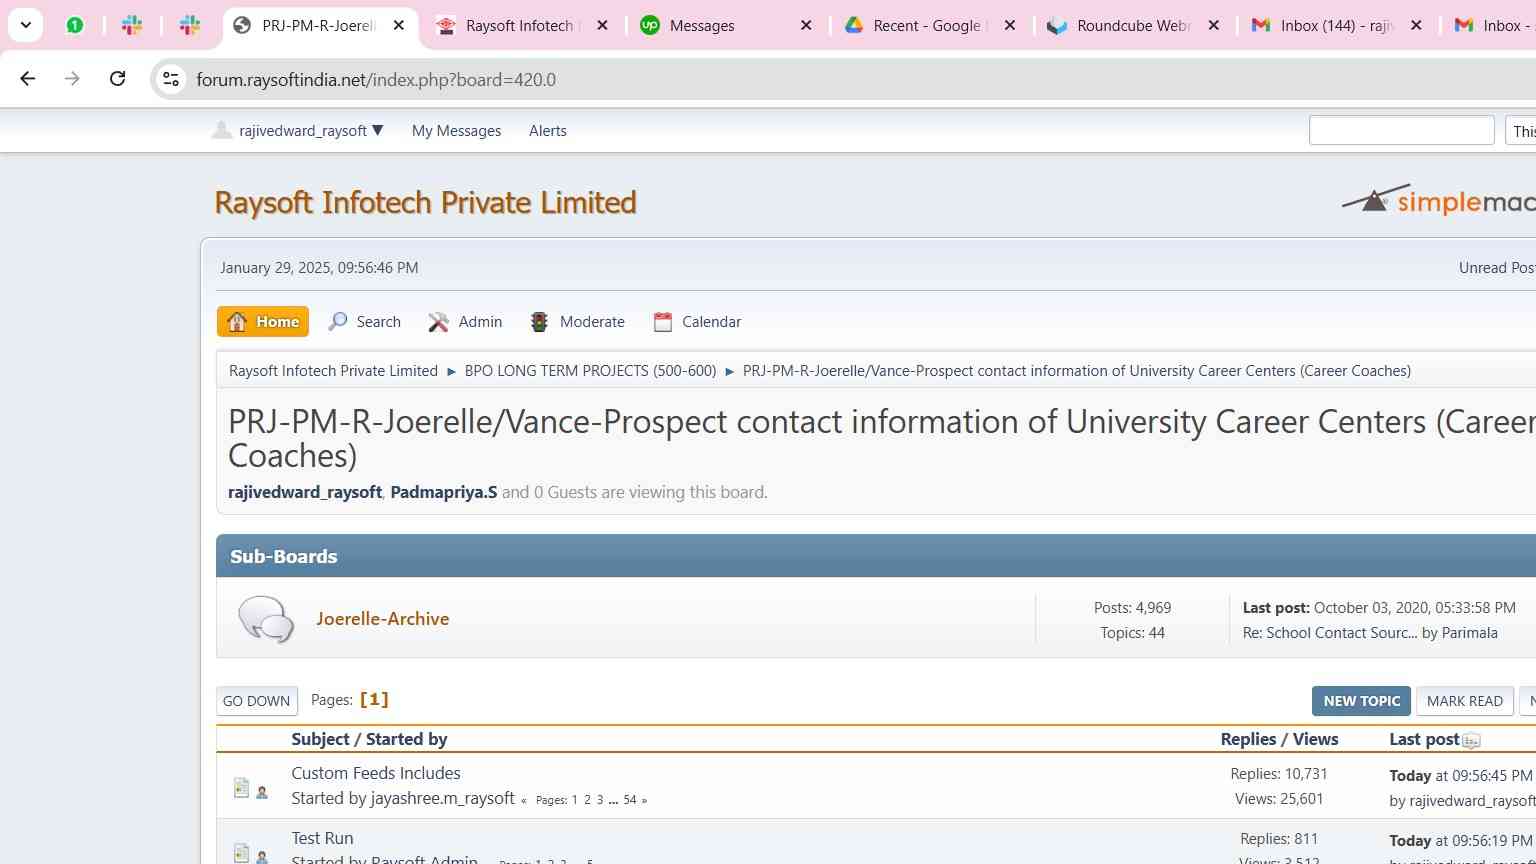Open the Calendar menu item
Screen dimensions: 1536x864
coord(711,322)
